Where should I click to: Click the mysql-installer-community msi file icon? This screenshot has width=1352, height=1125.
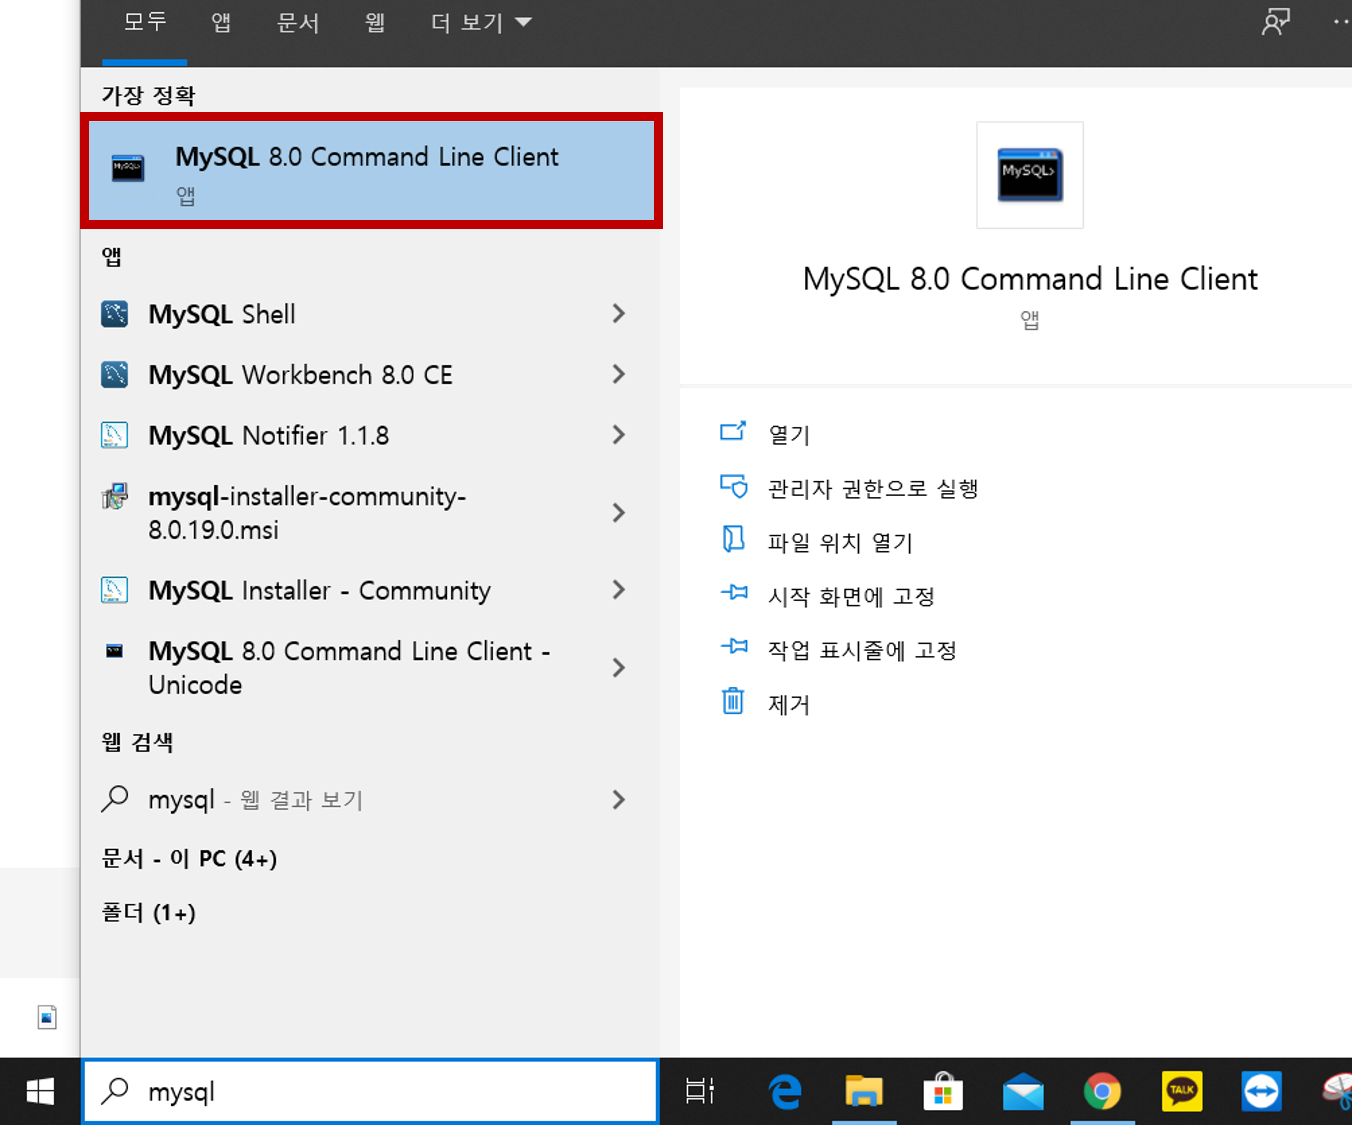115,496
